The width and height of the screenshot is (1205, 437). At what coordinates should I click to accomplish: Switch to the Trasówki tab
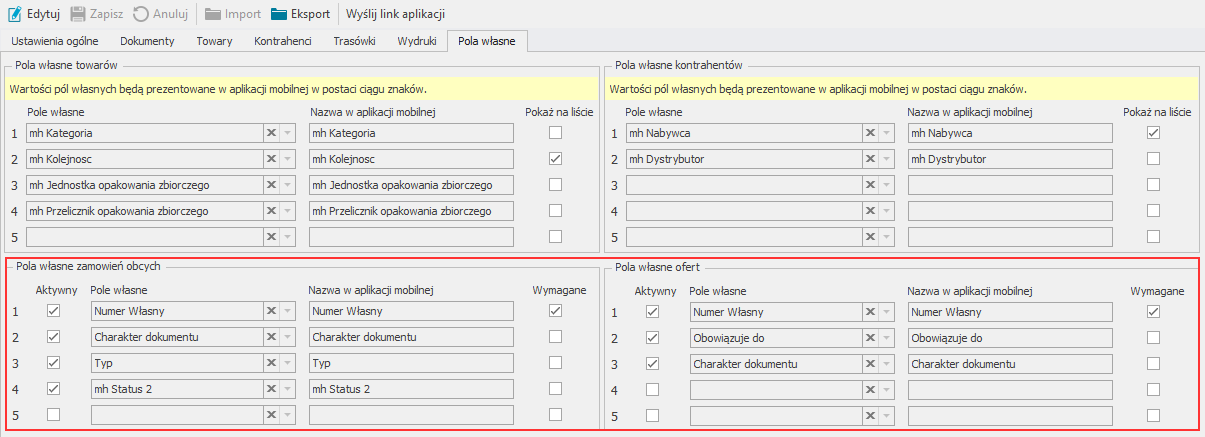(355, 41)
